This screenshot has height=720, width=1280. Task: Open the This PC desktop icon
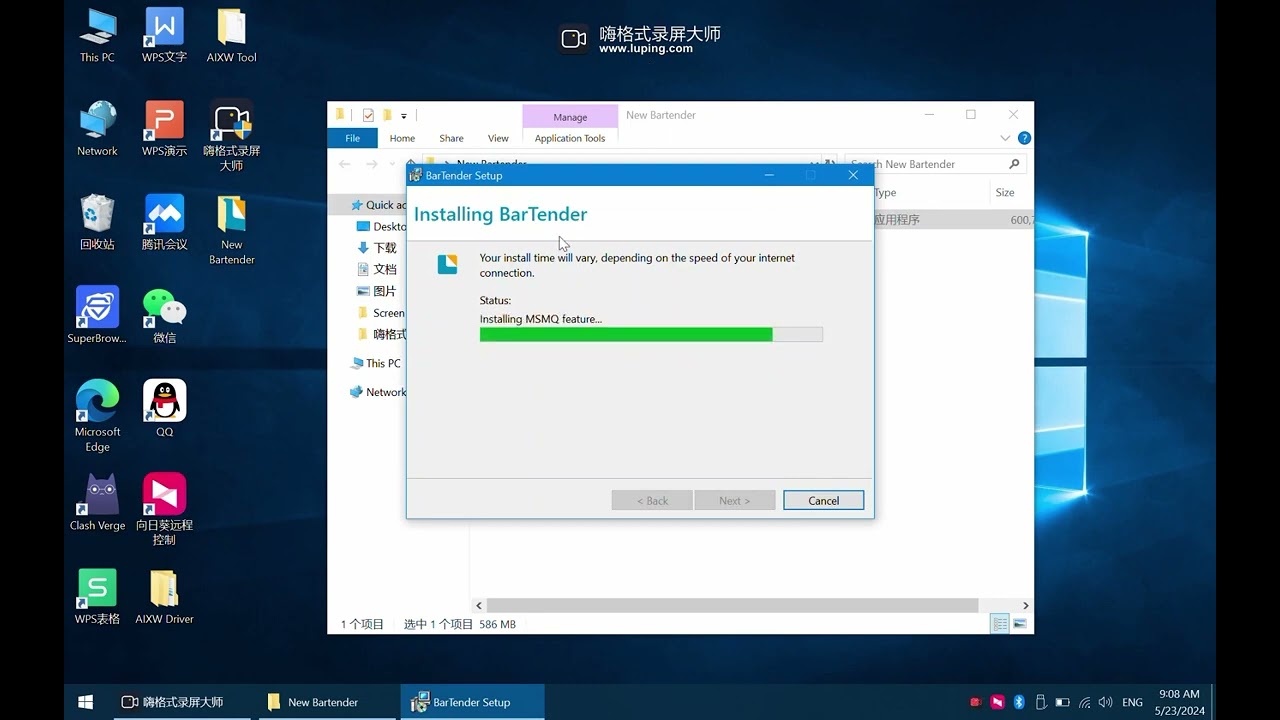(x=97, y=35)
